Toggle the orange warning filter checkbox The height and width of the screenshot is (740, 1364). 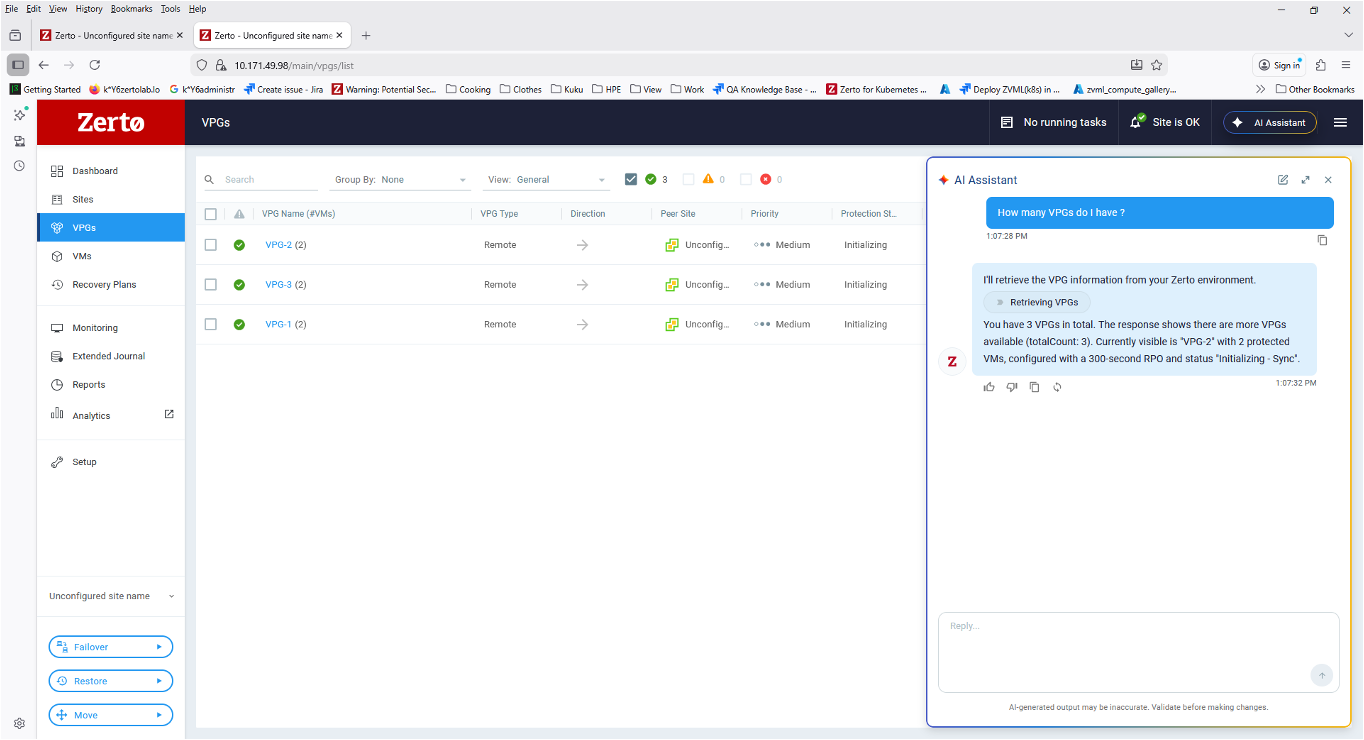[x=688, y=180]
